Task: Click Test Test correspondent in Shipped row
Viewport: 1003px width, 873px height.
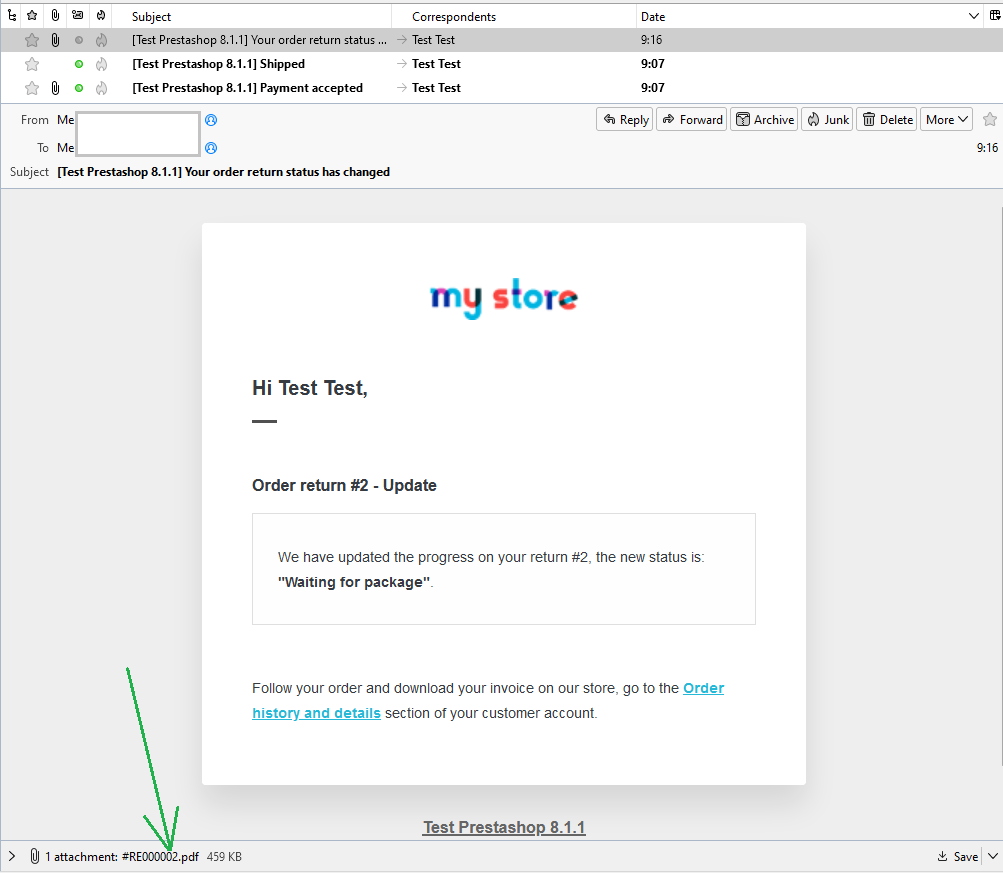Action: (x=436, y=64)
